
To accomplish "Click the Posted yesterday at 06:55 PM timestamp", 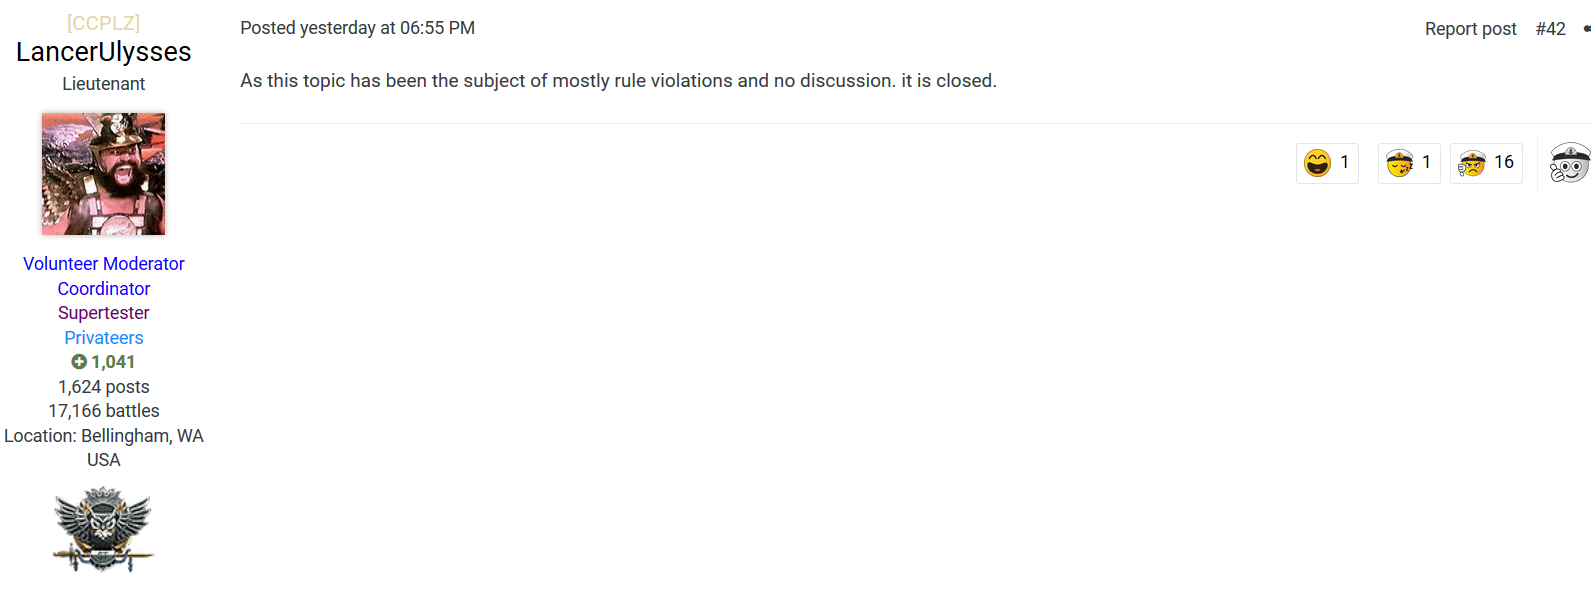I will (357, 28).
